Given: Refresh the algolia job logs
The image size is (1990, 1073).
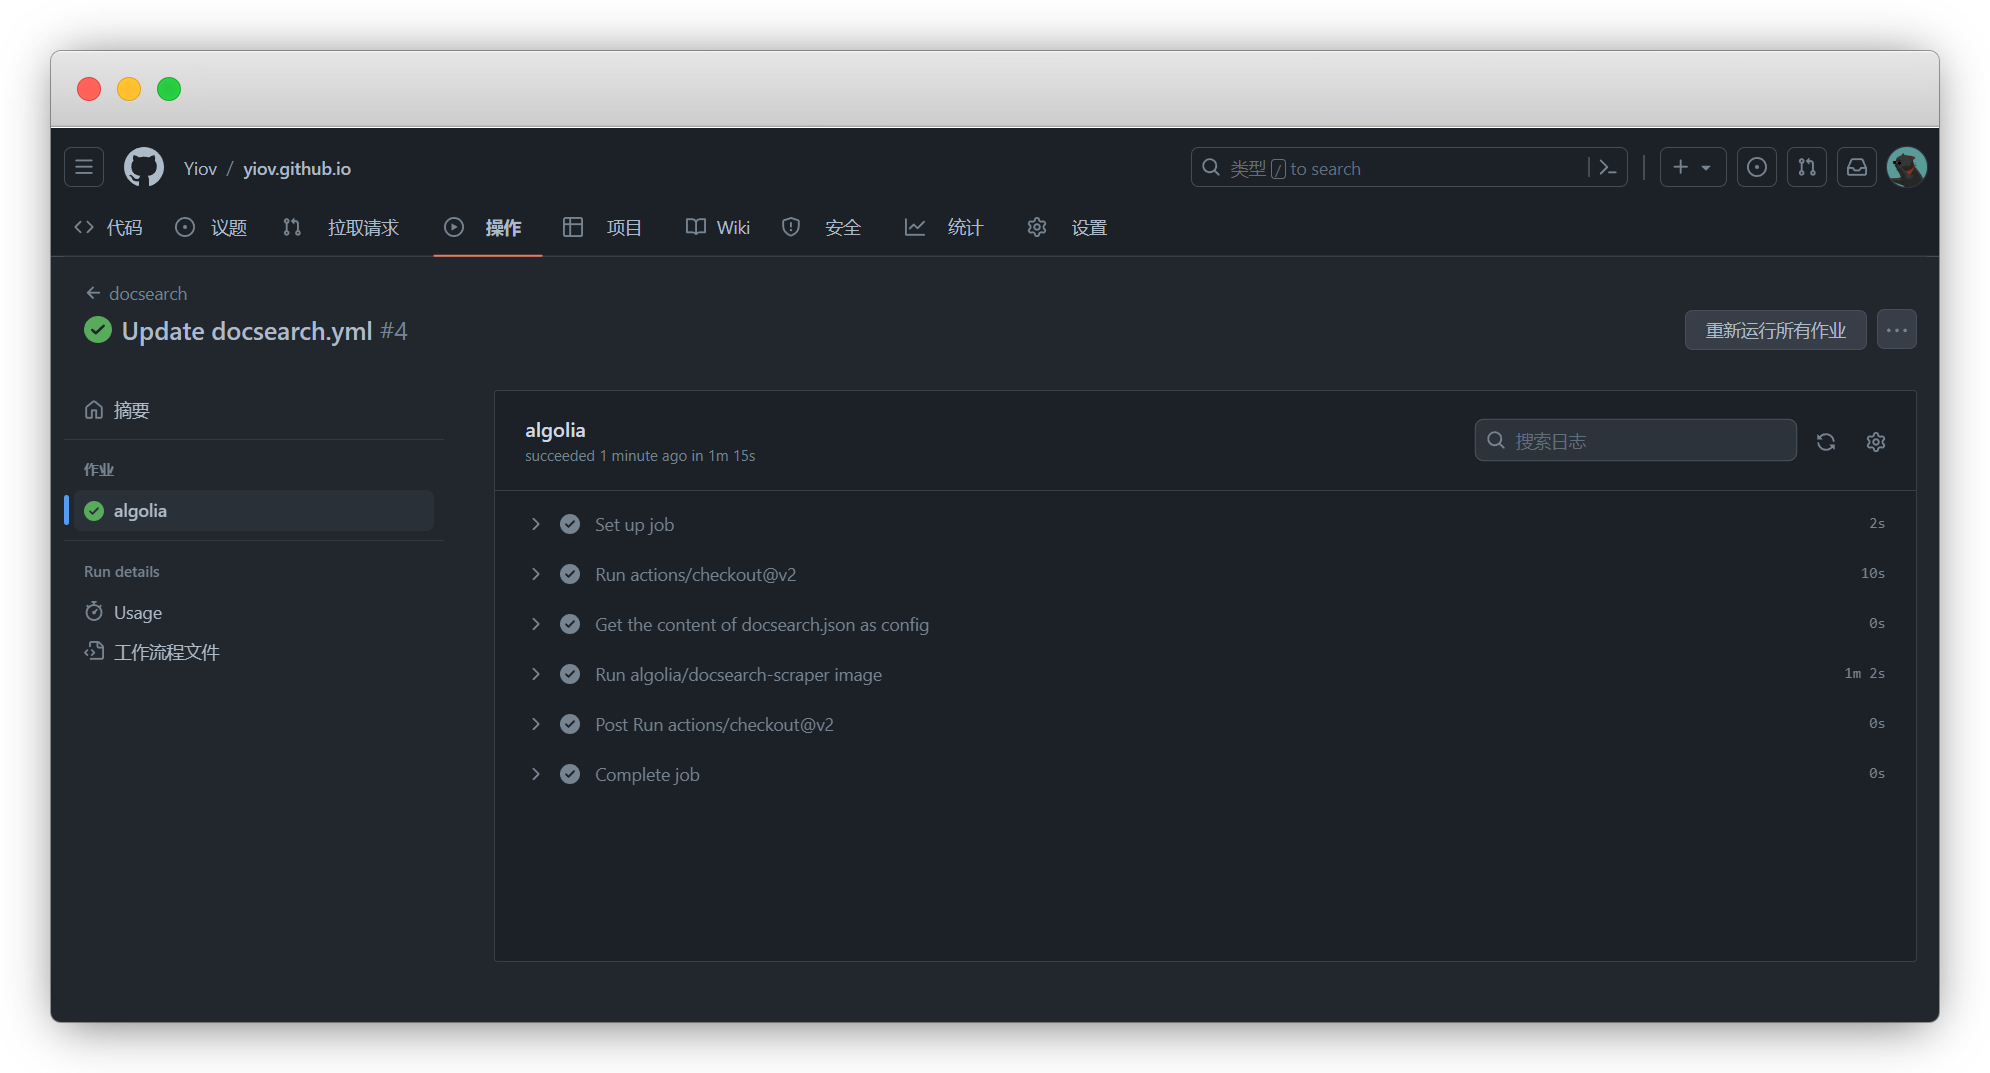Looking at the screenshot, I should point(1826,441).
